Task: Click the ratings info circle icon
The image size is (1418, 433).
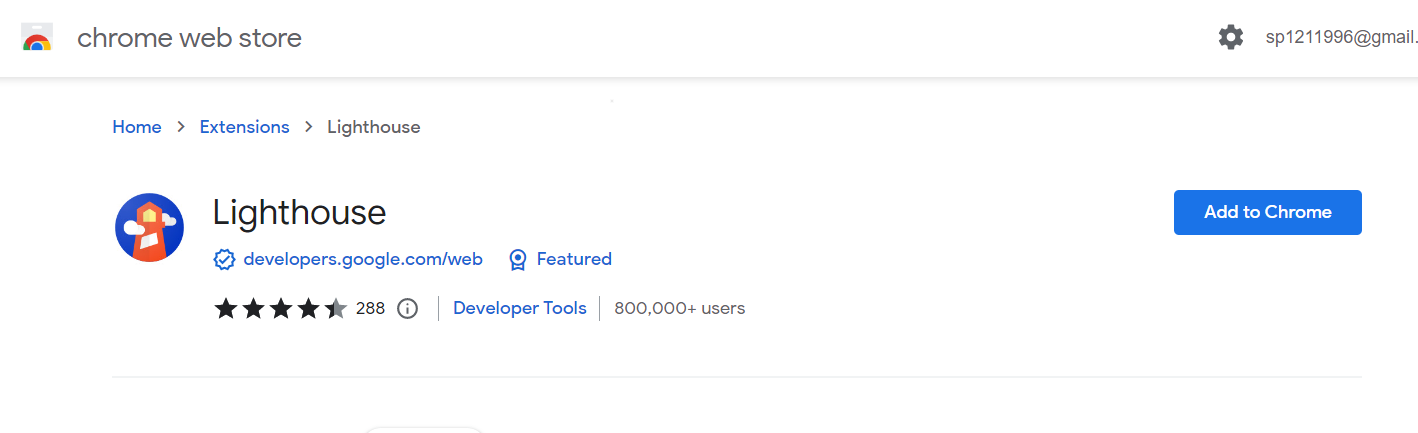Action: pyautogui.click(x=407, y=308)
